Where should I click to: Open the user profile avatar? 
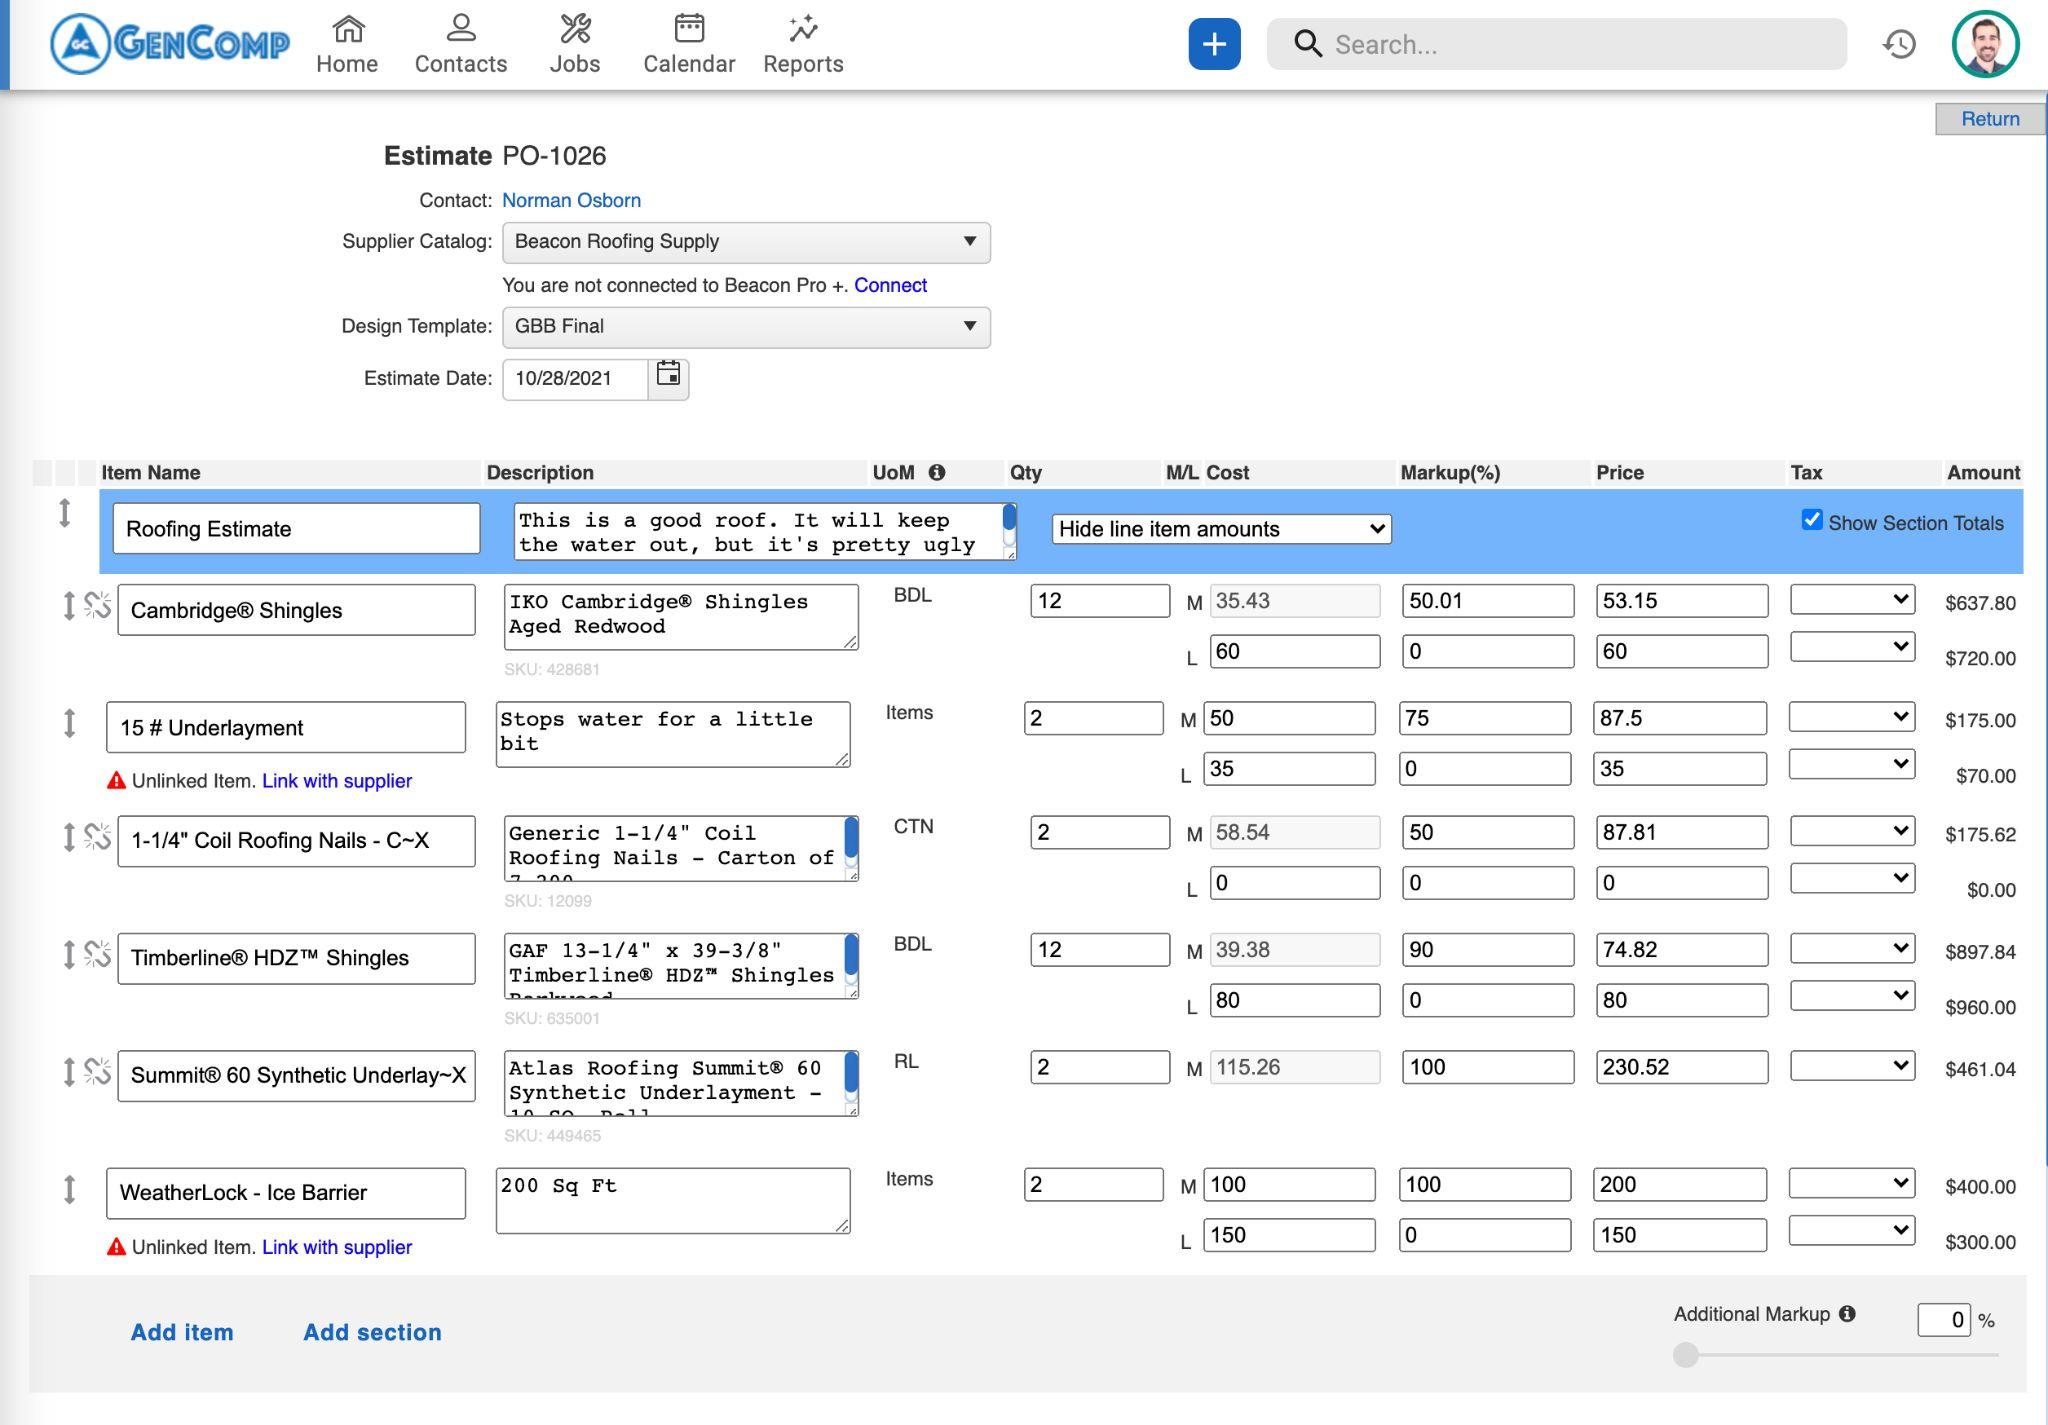point(1985,44)
